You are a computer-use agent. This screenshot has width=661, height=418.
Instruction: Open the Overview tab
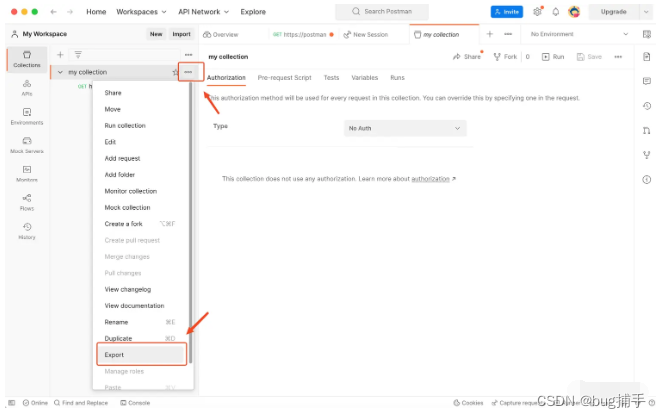pos(221,35)
